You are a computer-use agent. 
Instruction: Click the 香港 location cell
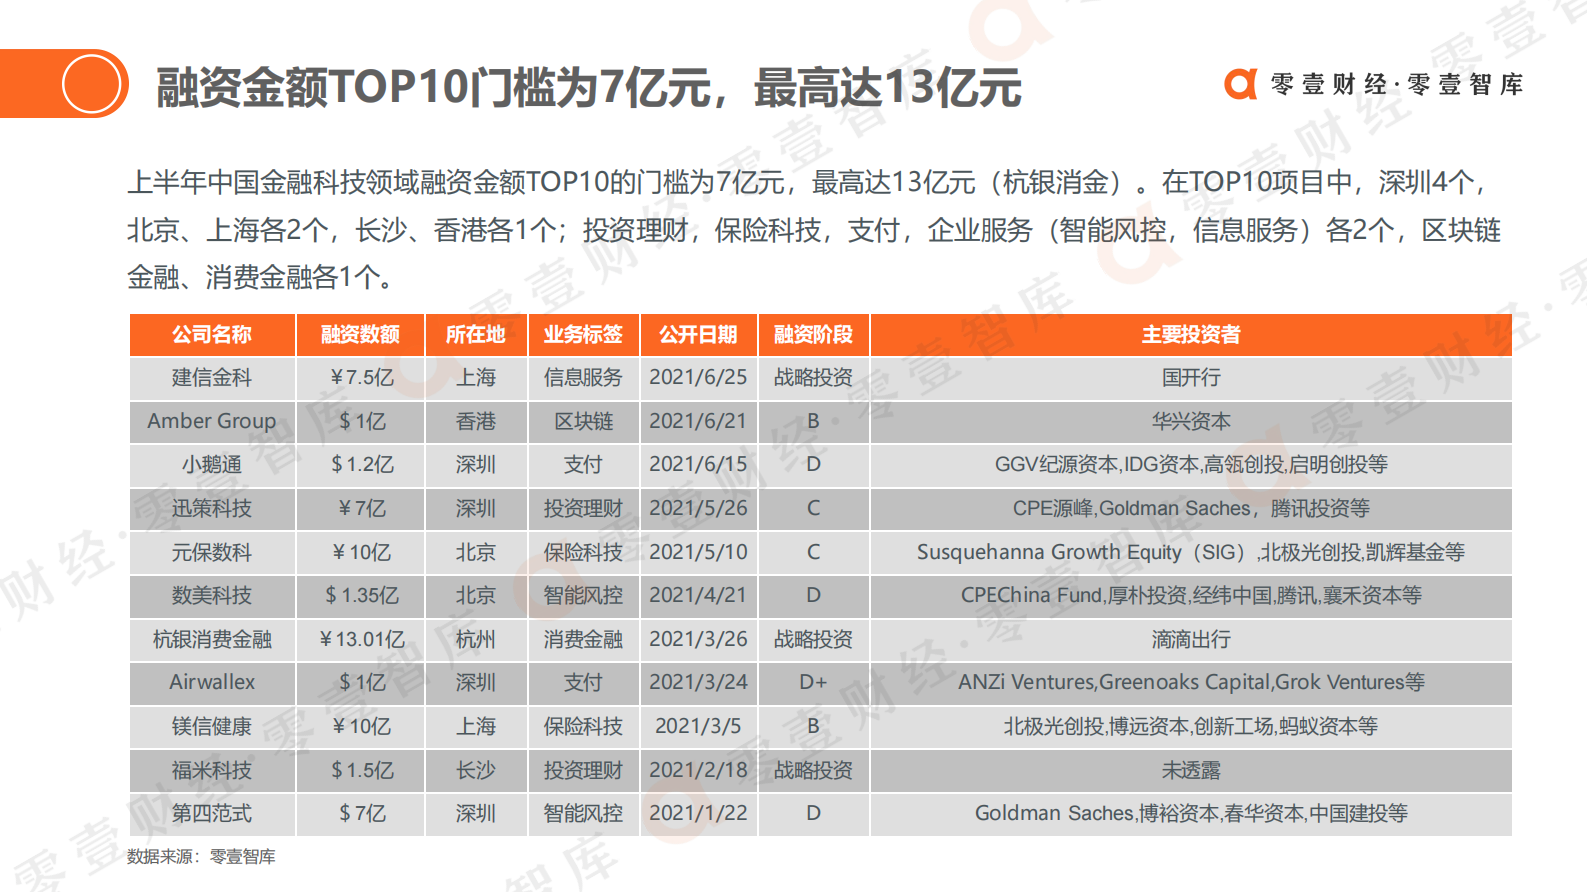click(x=476, y=421)
